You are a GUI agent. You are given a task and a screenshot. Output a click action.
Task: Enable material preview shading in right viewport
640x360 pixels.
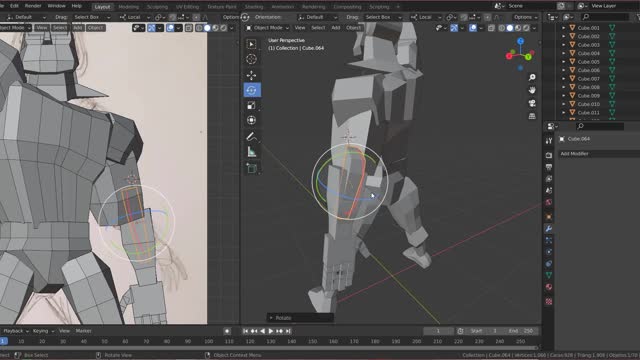(518, 28)
